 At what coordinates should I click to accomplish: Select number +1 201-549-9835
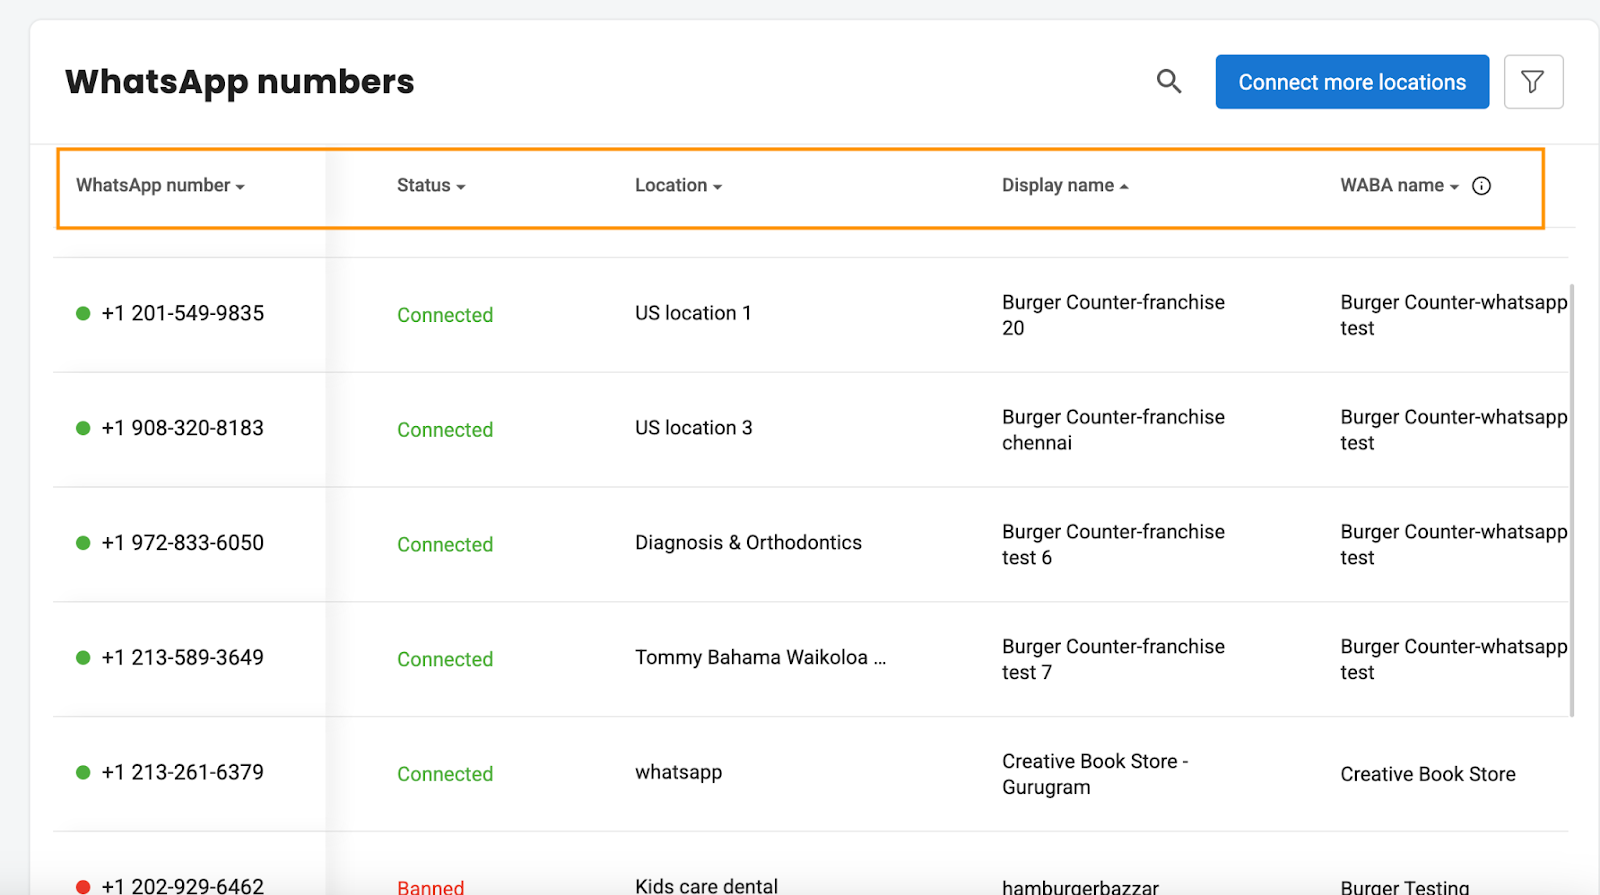point(183,314)
